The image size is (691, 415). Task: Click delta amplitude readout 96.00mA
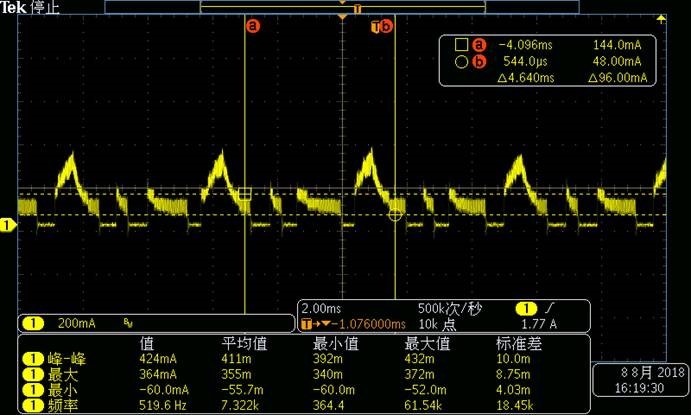pos(618,78)
